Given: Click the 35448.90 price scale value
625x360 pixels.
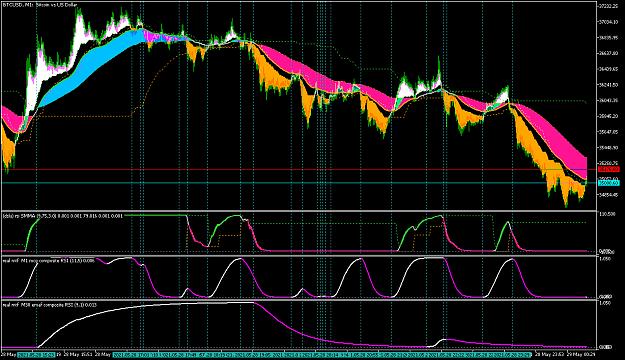Looking at the screenshot, I should 609,148.
